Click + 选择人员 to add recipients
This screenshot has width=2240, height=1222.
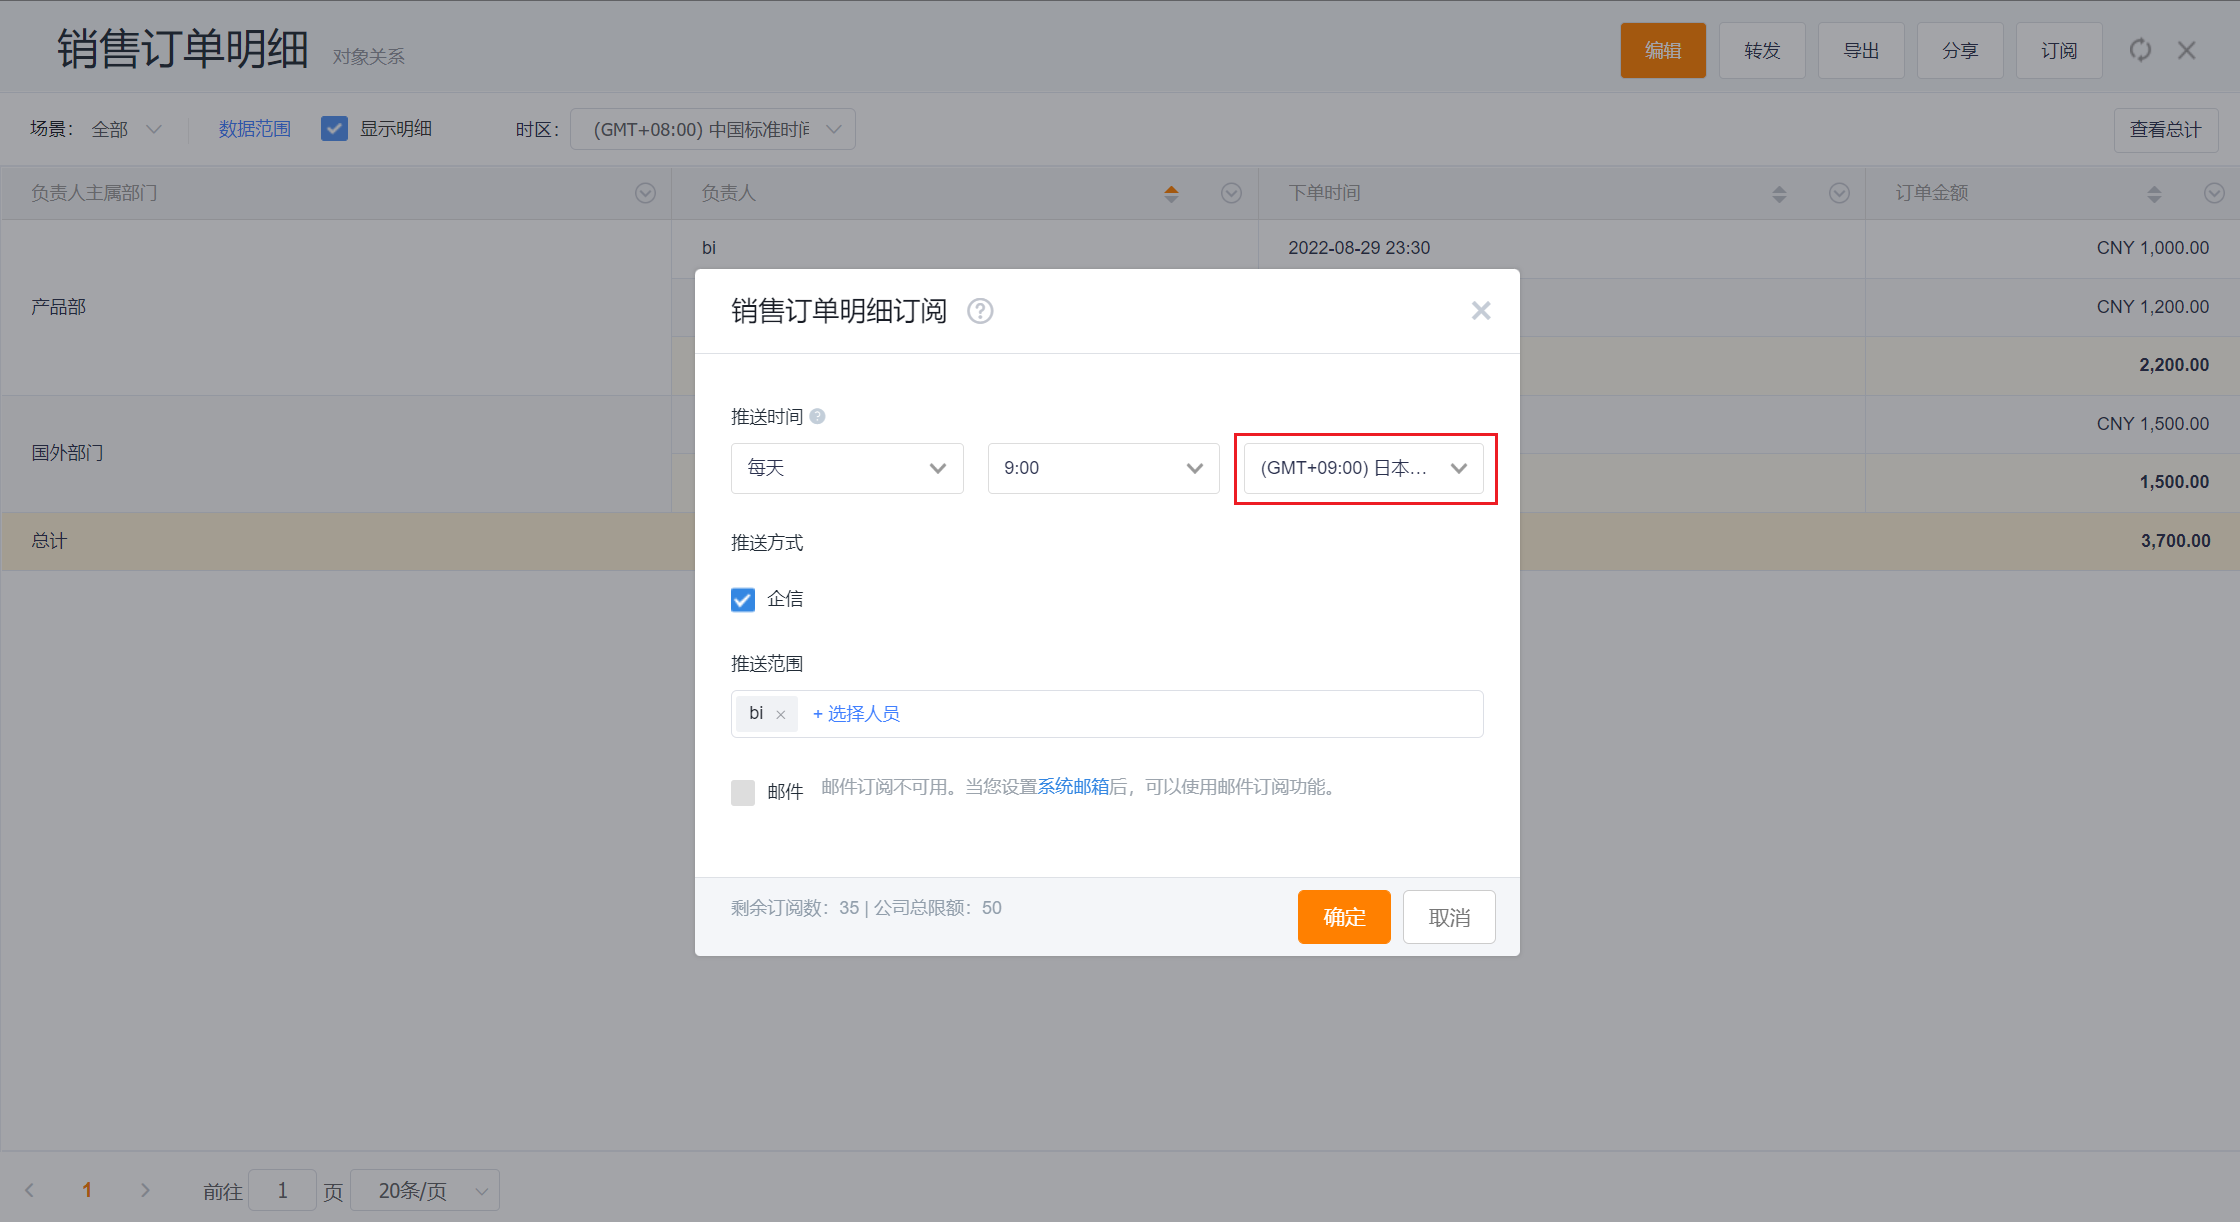856,714
